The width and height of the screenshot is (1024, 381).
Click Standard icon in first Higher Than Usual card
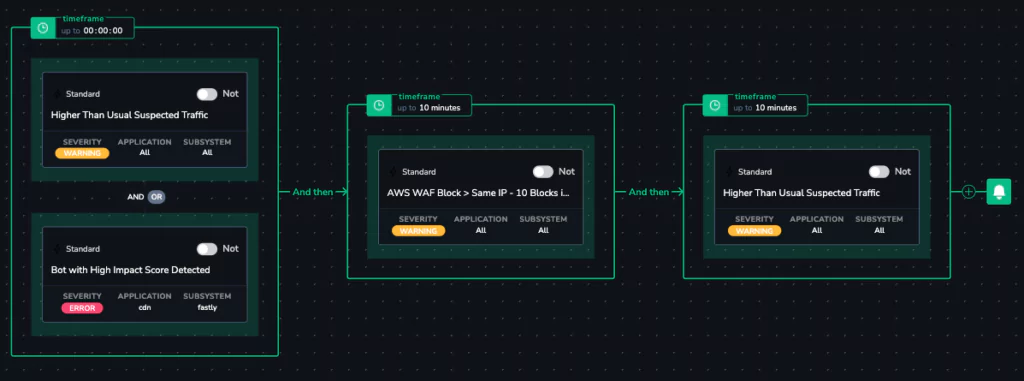coord(57,94)
